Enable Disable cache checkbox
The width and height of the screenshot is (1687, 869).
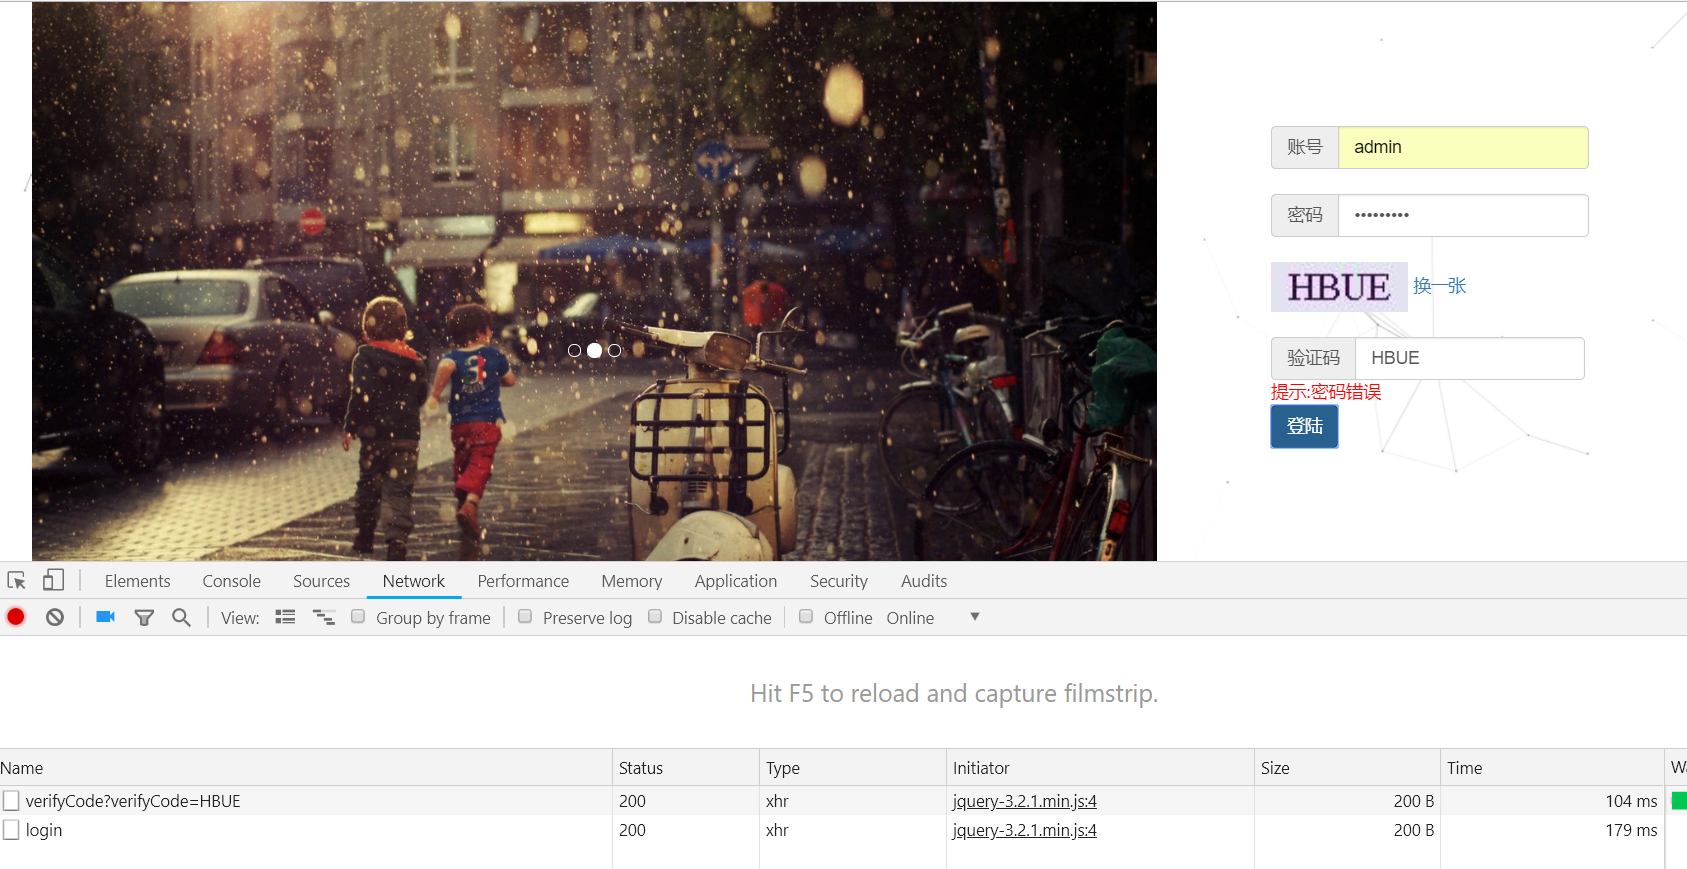[x=655, y=616]
